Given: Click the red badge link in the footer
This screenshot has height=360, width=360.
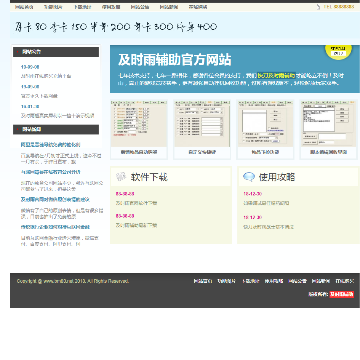Looking at the screenshot, I should point(342,294).
